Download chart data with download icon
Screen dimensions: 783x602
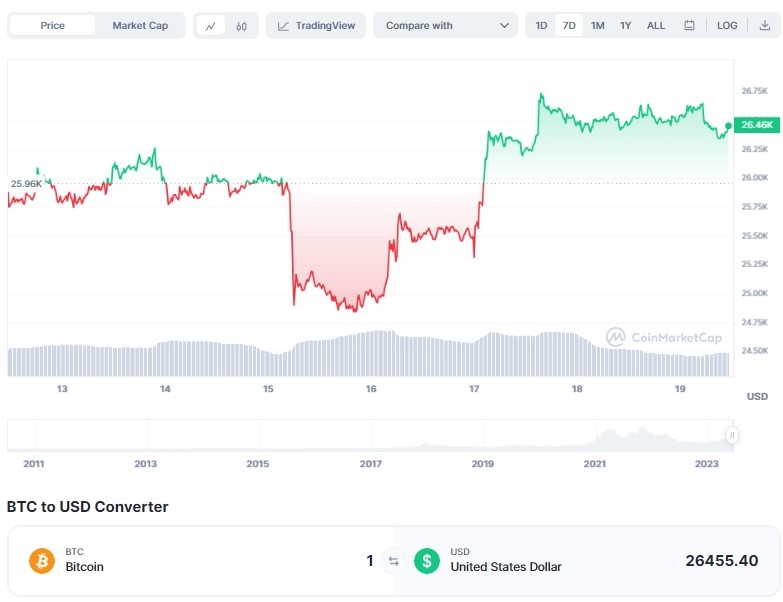coord(765,25)
